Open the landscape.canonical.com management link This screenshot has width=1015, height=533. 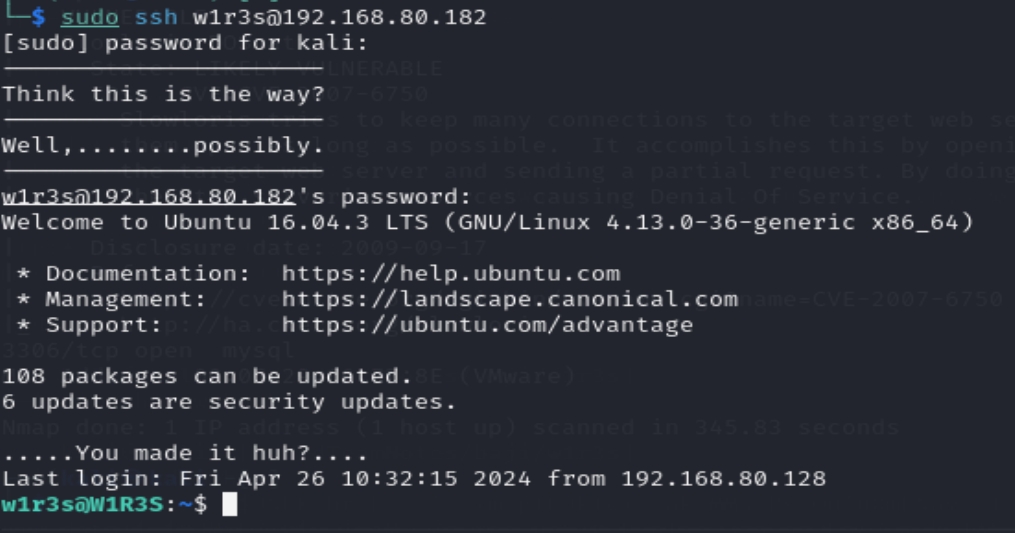tap(509, 299)
